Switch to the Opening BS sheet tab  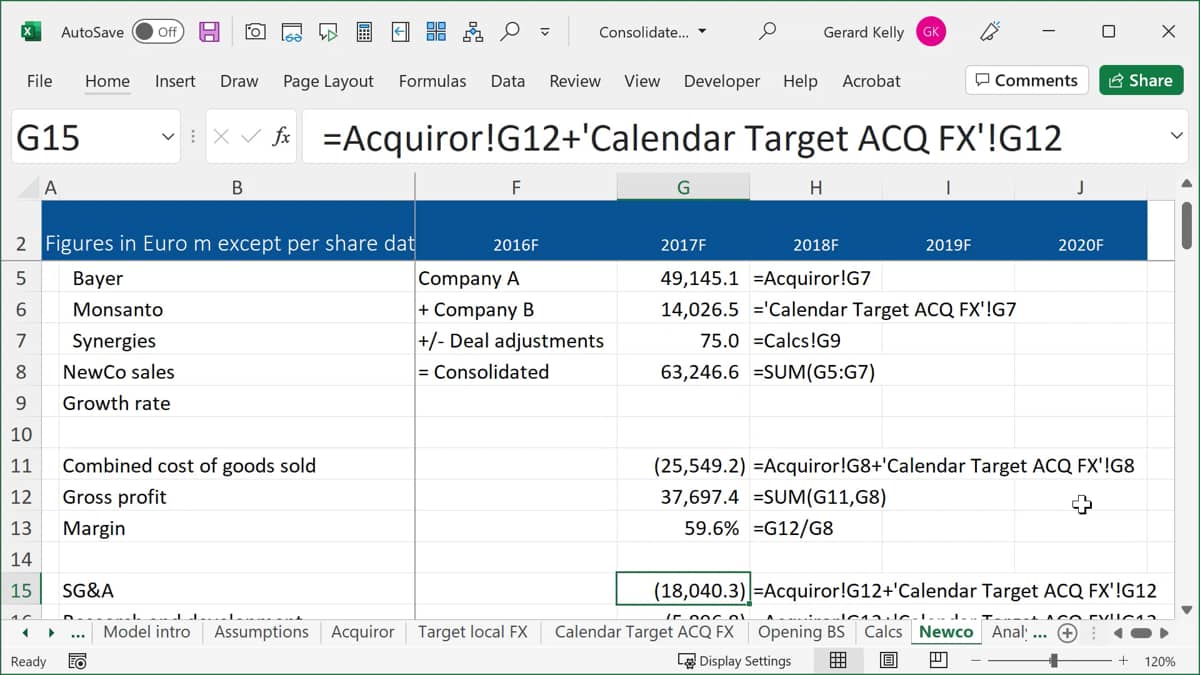click(x=801, y=632)
